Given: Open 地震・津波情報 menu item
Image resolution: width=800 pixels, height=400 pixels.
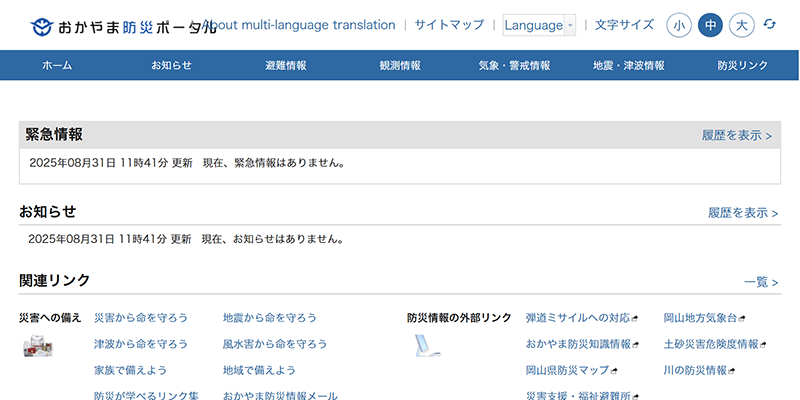Looking at the screenshot, I should click(629, 65).
